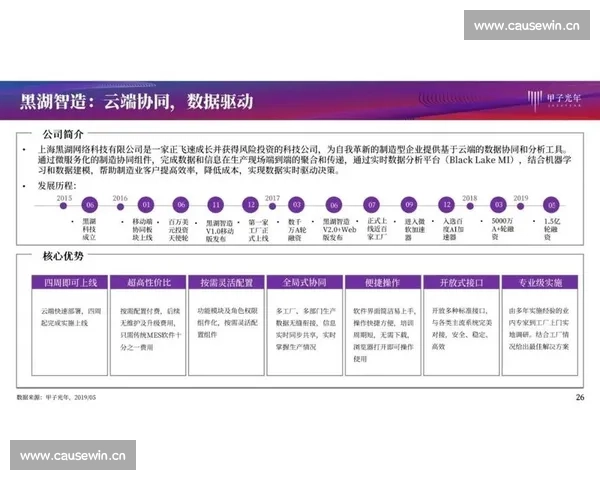The height and width of the screenshot is (480, 600).
Task: Click the 12 circle above 第一家工厂正式上线
Action: [x=251, y=205]
